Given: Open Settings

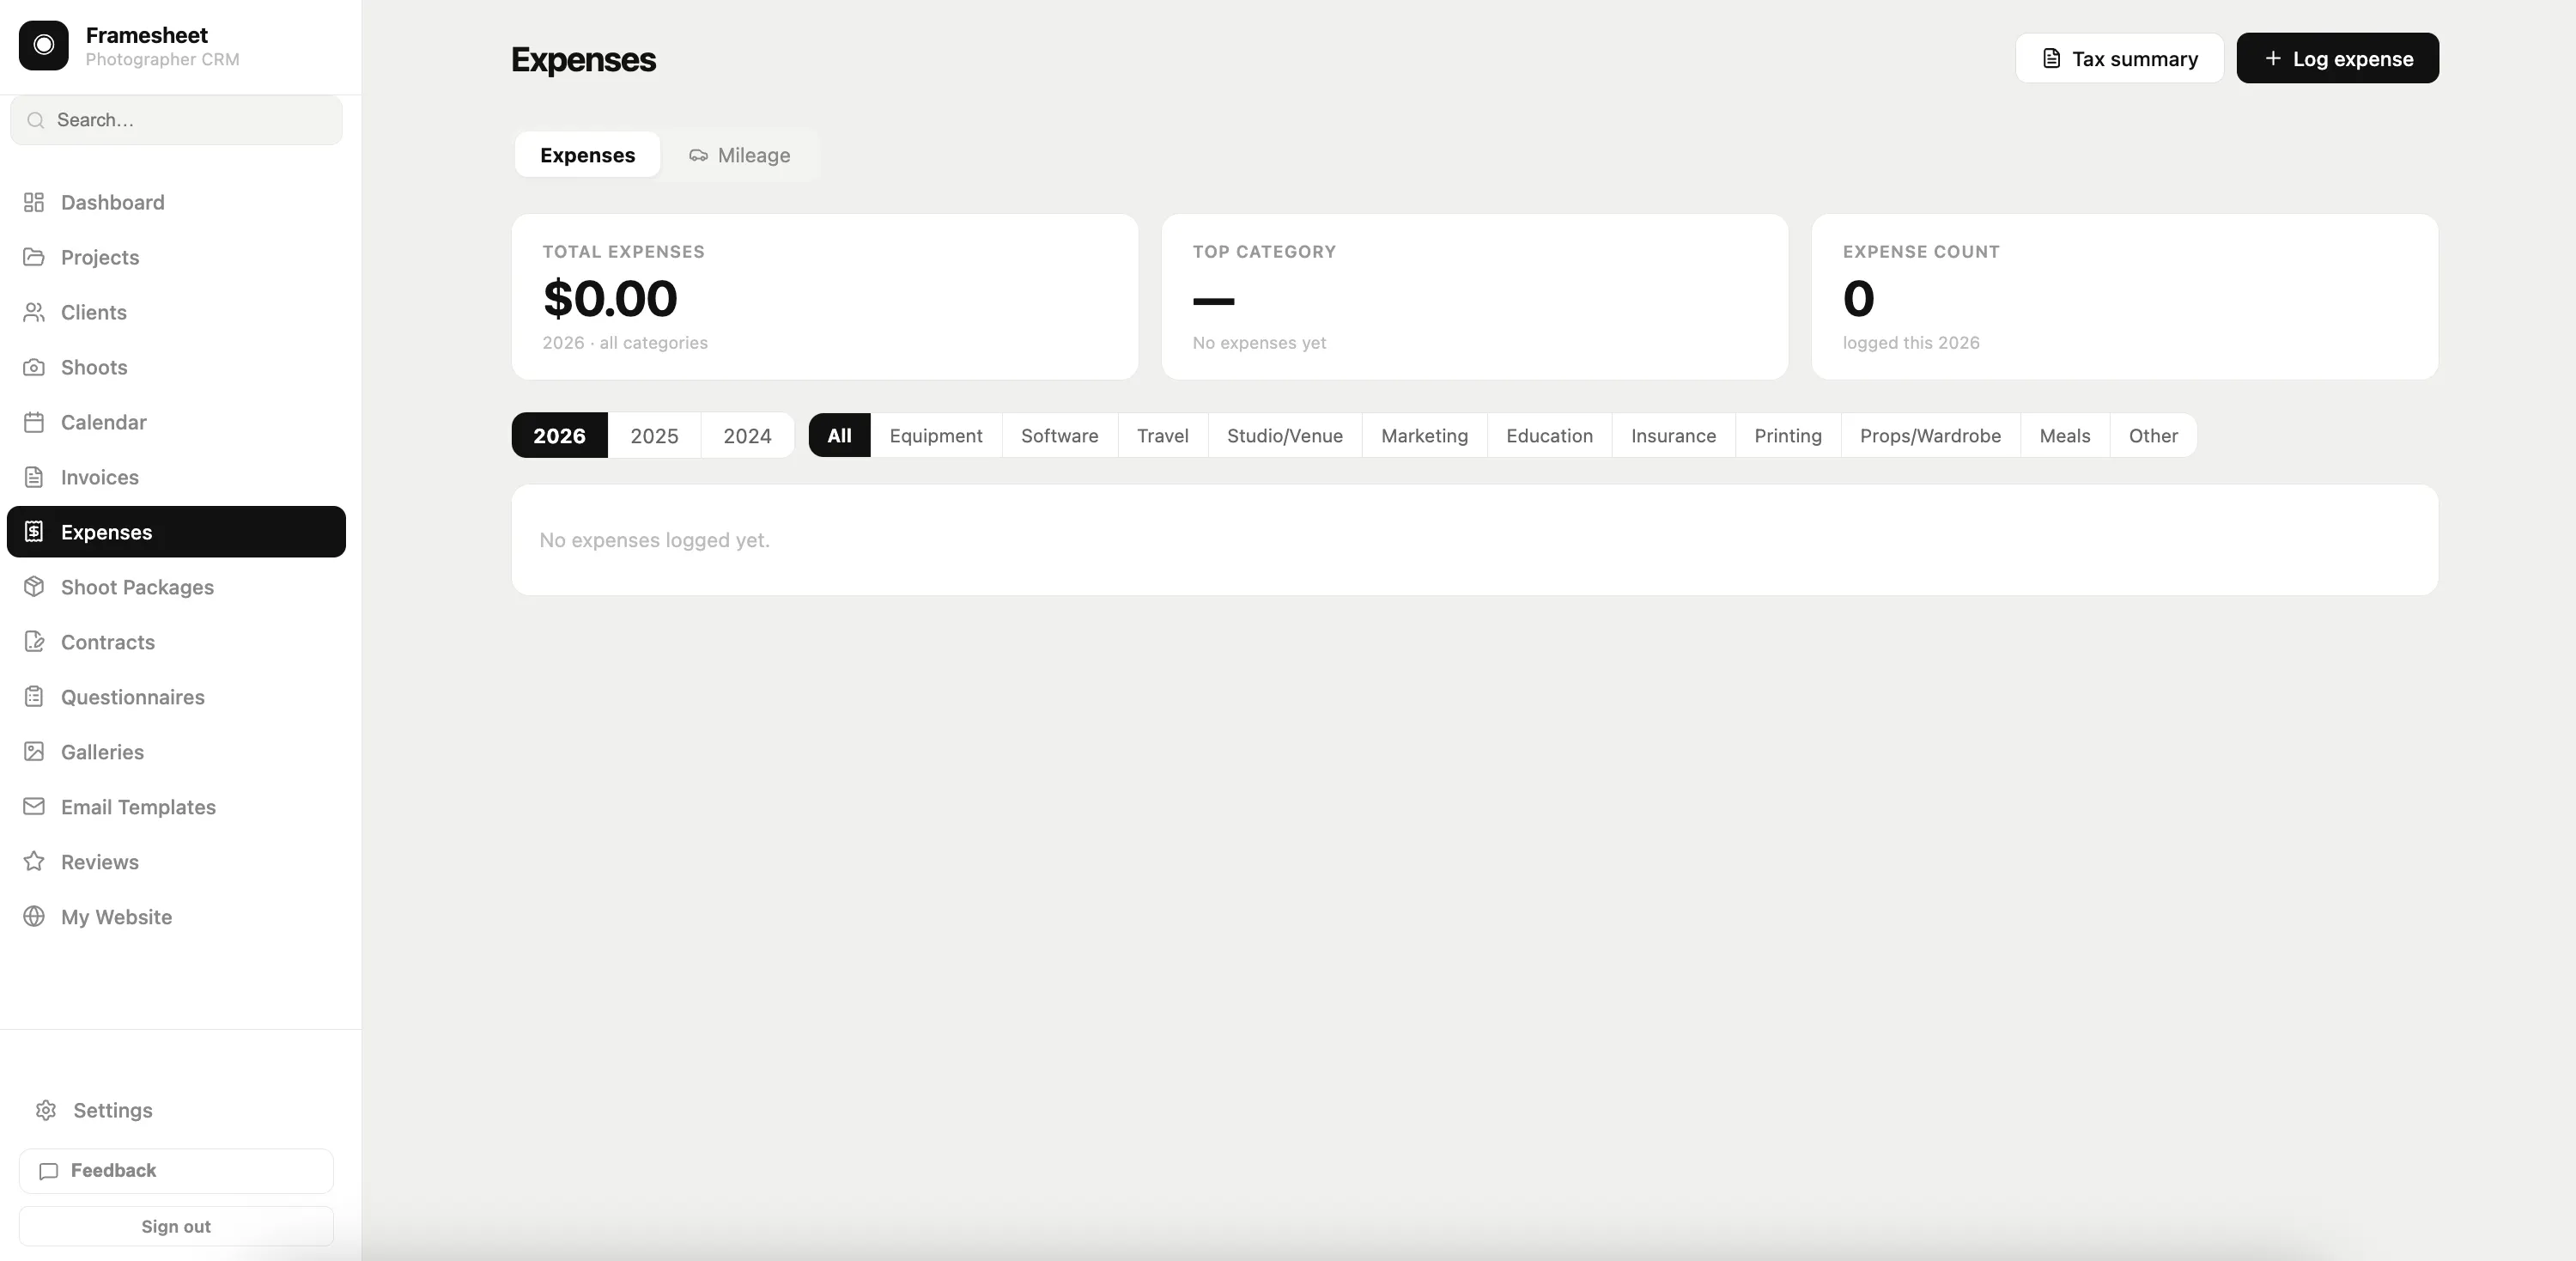Looking at the screenshot, I should point(176,1110).
